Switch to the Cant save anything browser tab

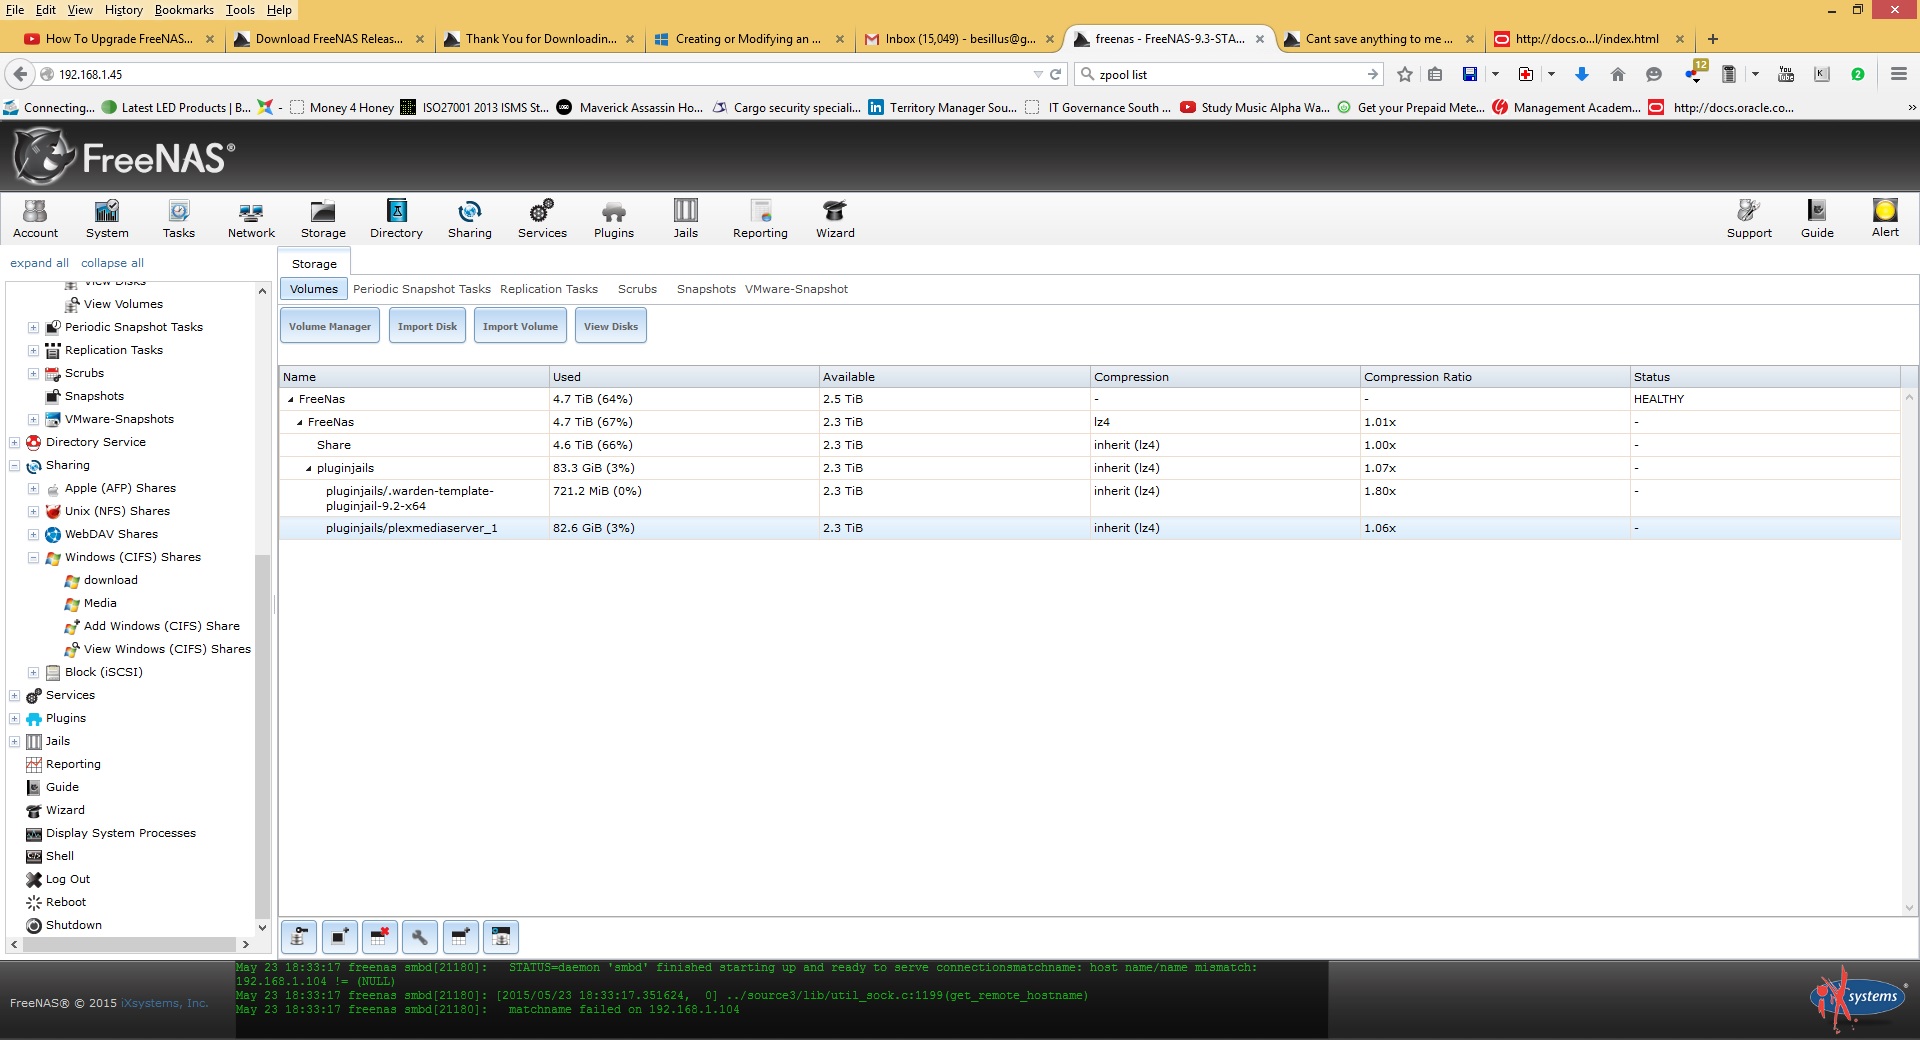(1379, 39)
